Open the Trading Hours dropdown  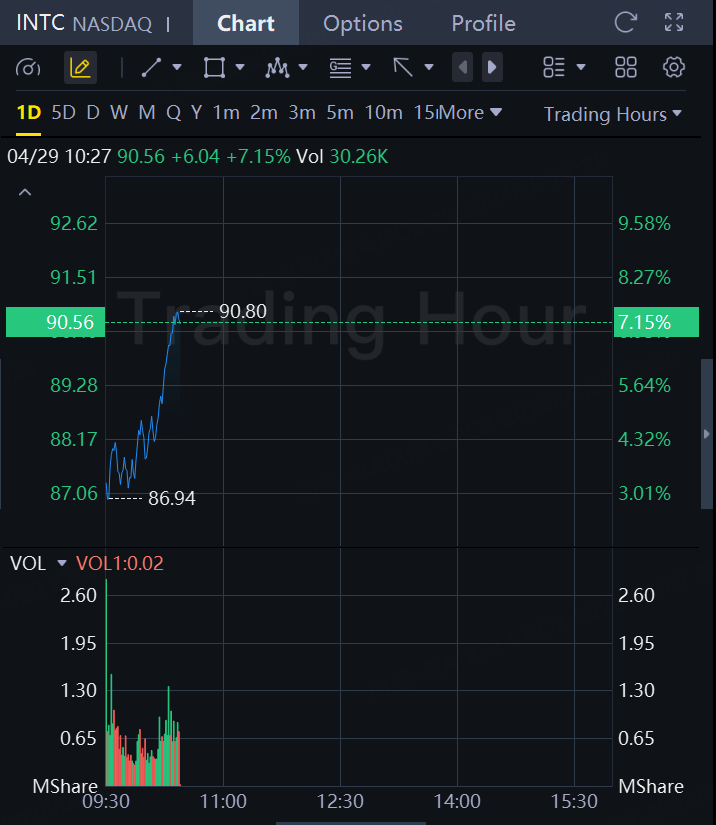tap(612, 114)
